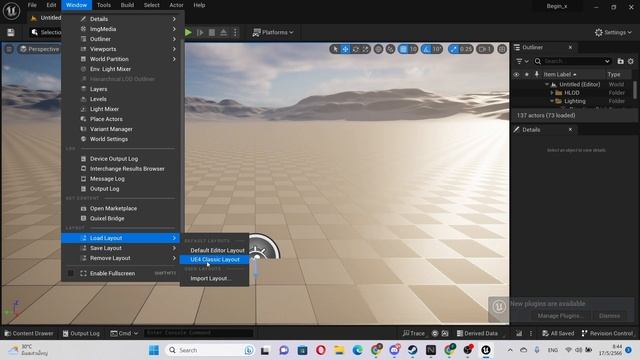Viewport: 640px width, 360px height.
Task: Click the Stop simulation button
Action: 212,32
